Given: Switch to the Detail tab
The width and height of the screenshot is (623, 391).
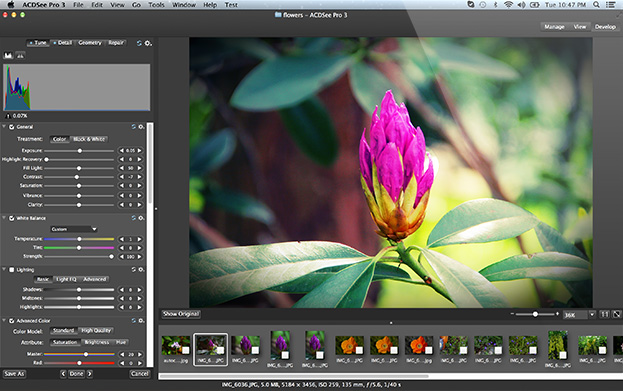Looking at the screenshot, I should pos(63,43).
